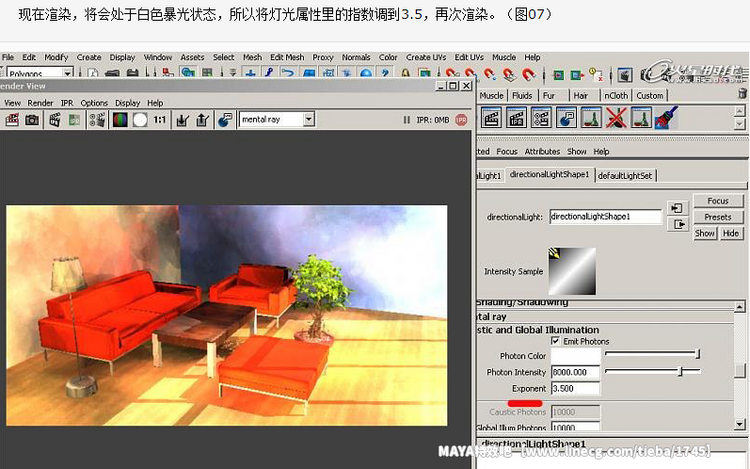Click the crossed-out red X paint shelf icon
Image resolution: width=750 pixels, height=469 pixels.
pyautogui.click(x=616, y=118)
